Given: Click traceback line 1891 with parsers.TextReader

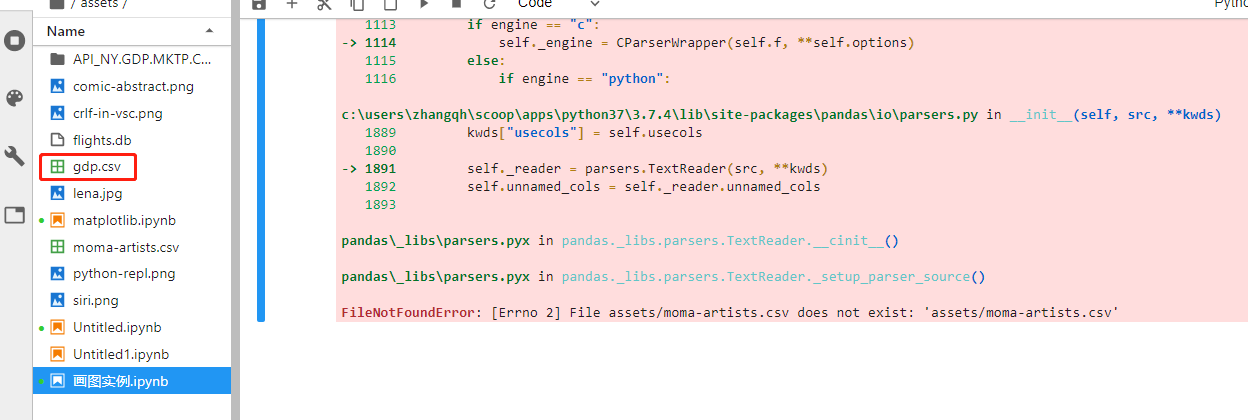Looking at the screenshot, I should coord(585,168).
